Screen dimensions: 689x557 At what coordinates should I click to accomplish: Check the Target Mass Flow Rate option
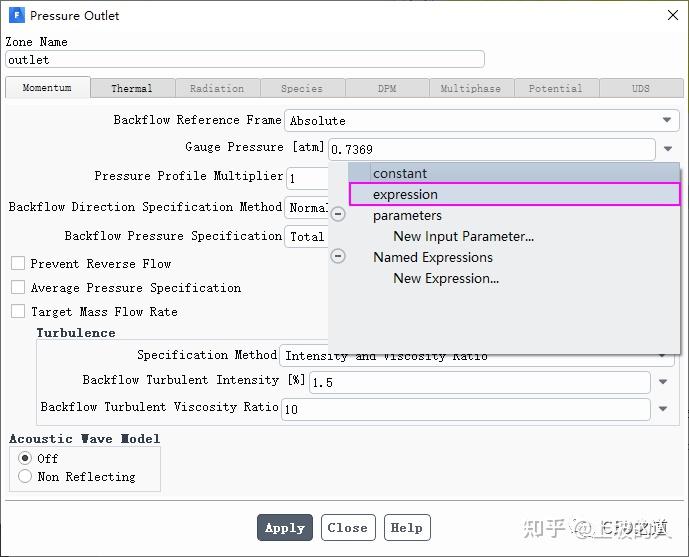(x=18, y=312)
